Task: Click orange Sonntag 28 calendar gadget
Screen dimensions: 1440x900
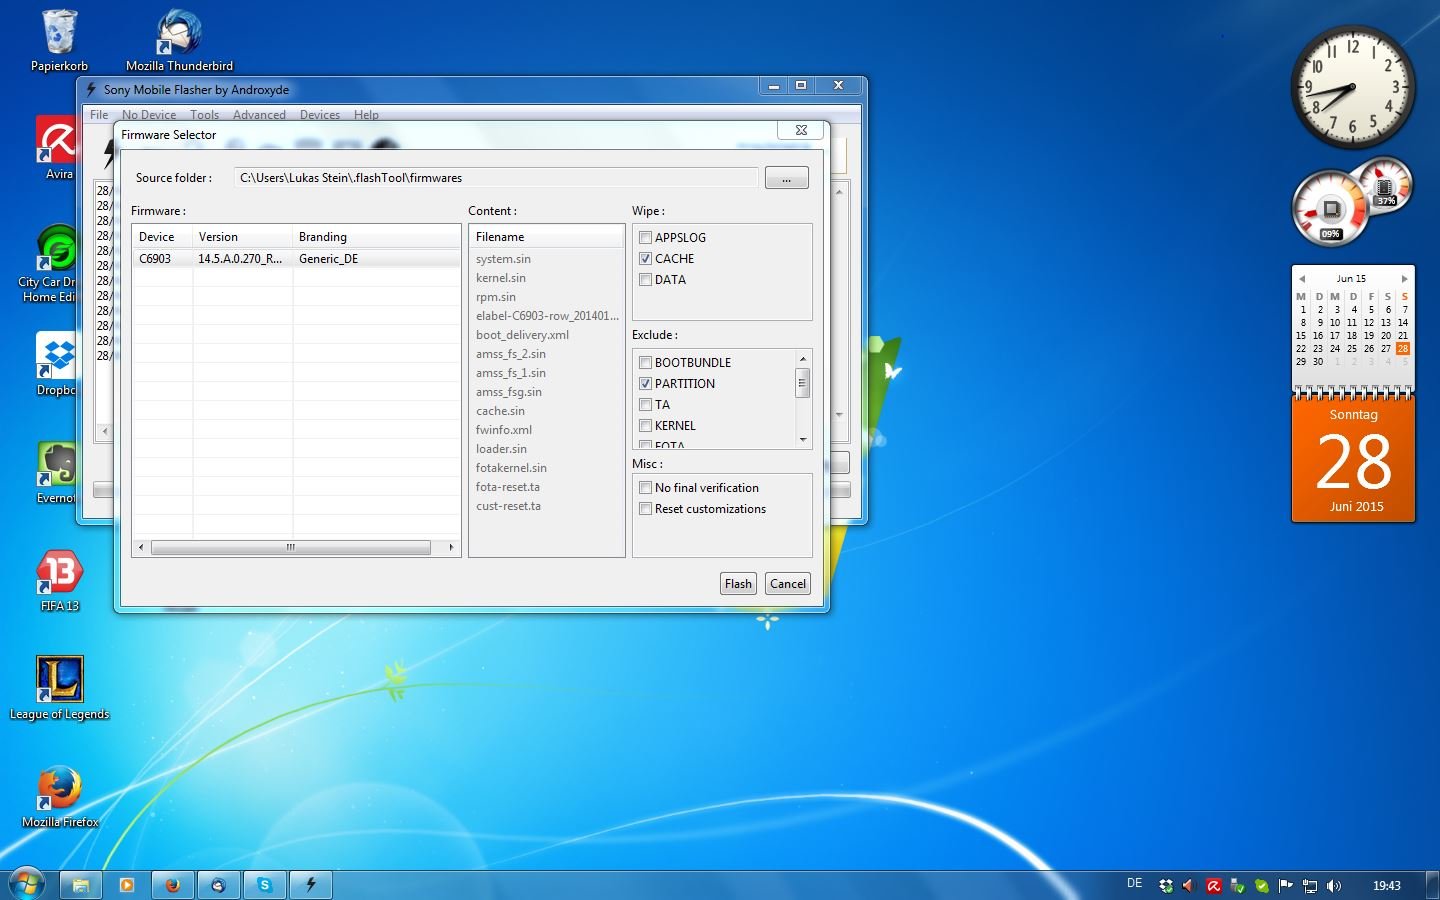Action: click(x=1354, y=458)
